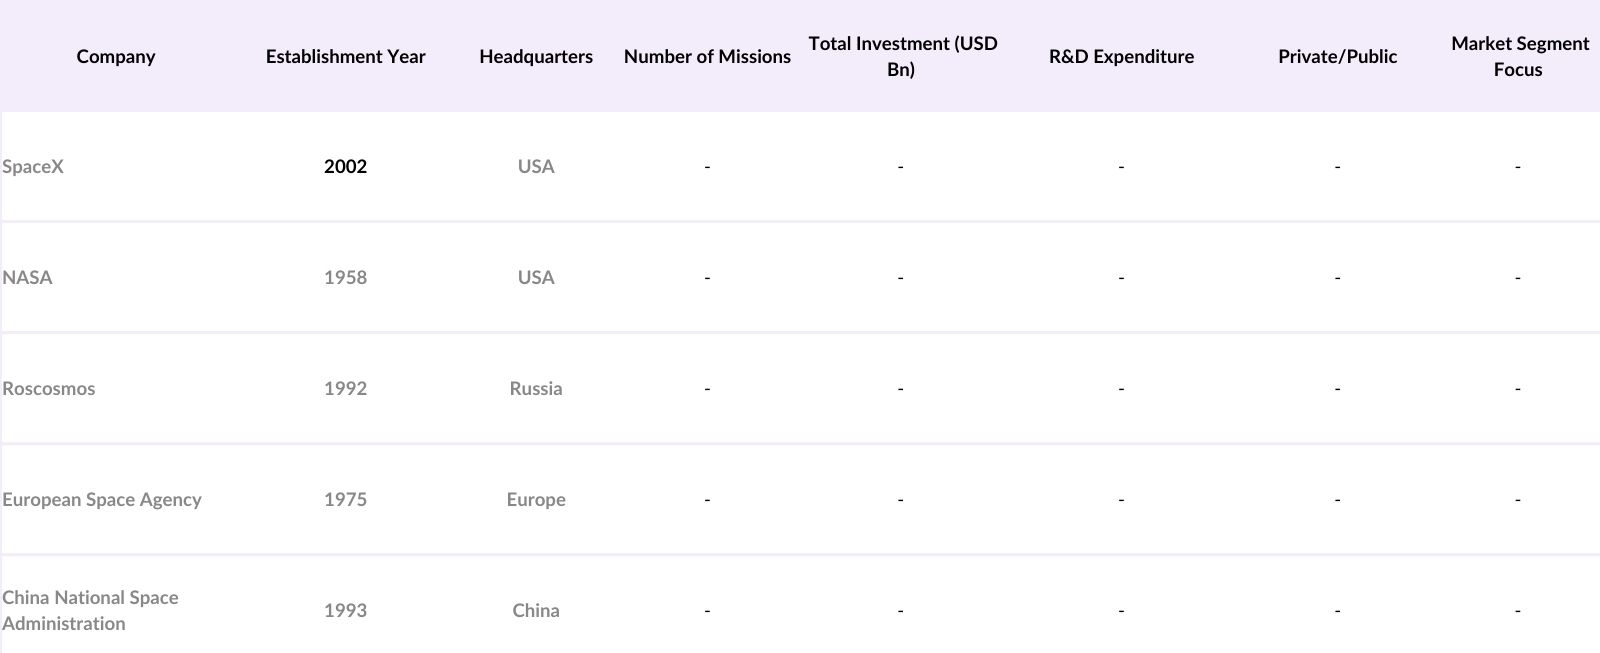Viewport: 1600px width, 653px height.
Task: Select Total Investment (USD Bn) header
Action: click(x=902, y=57)
